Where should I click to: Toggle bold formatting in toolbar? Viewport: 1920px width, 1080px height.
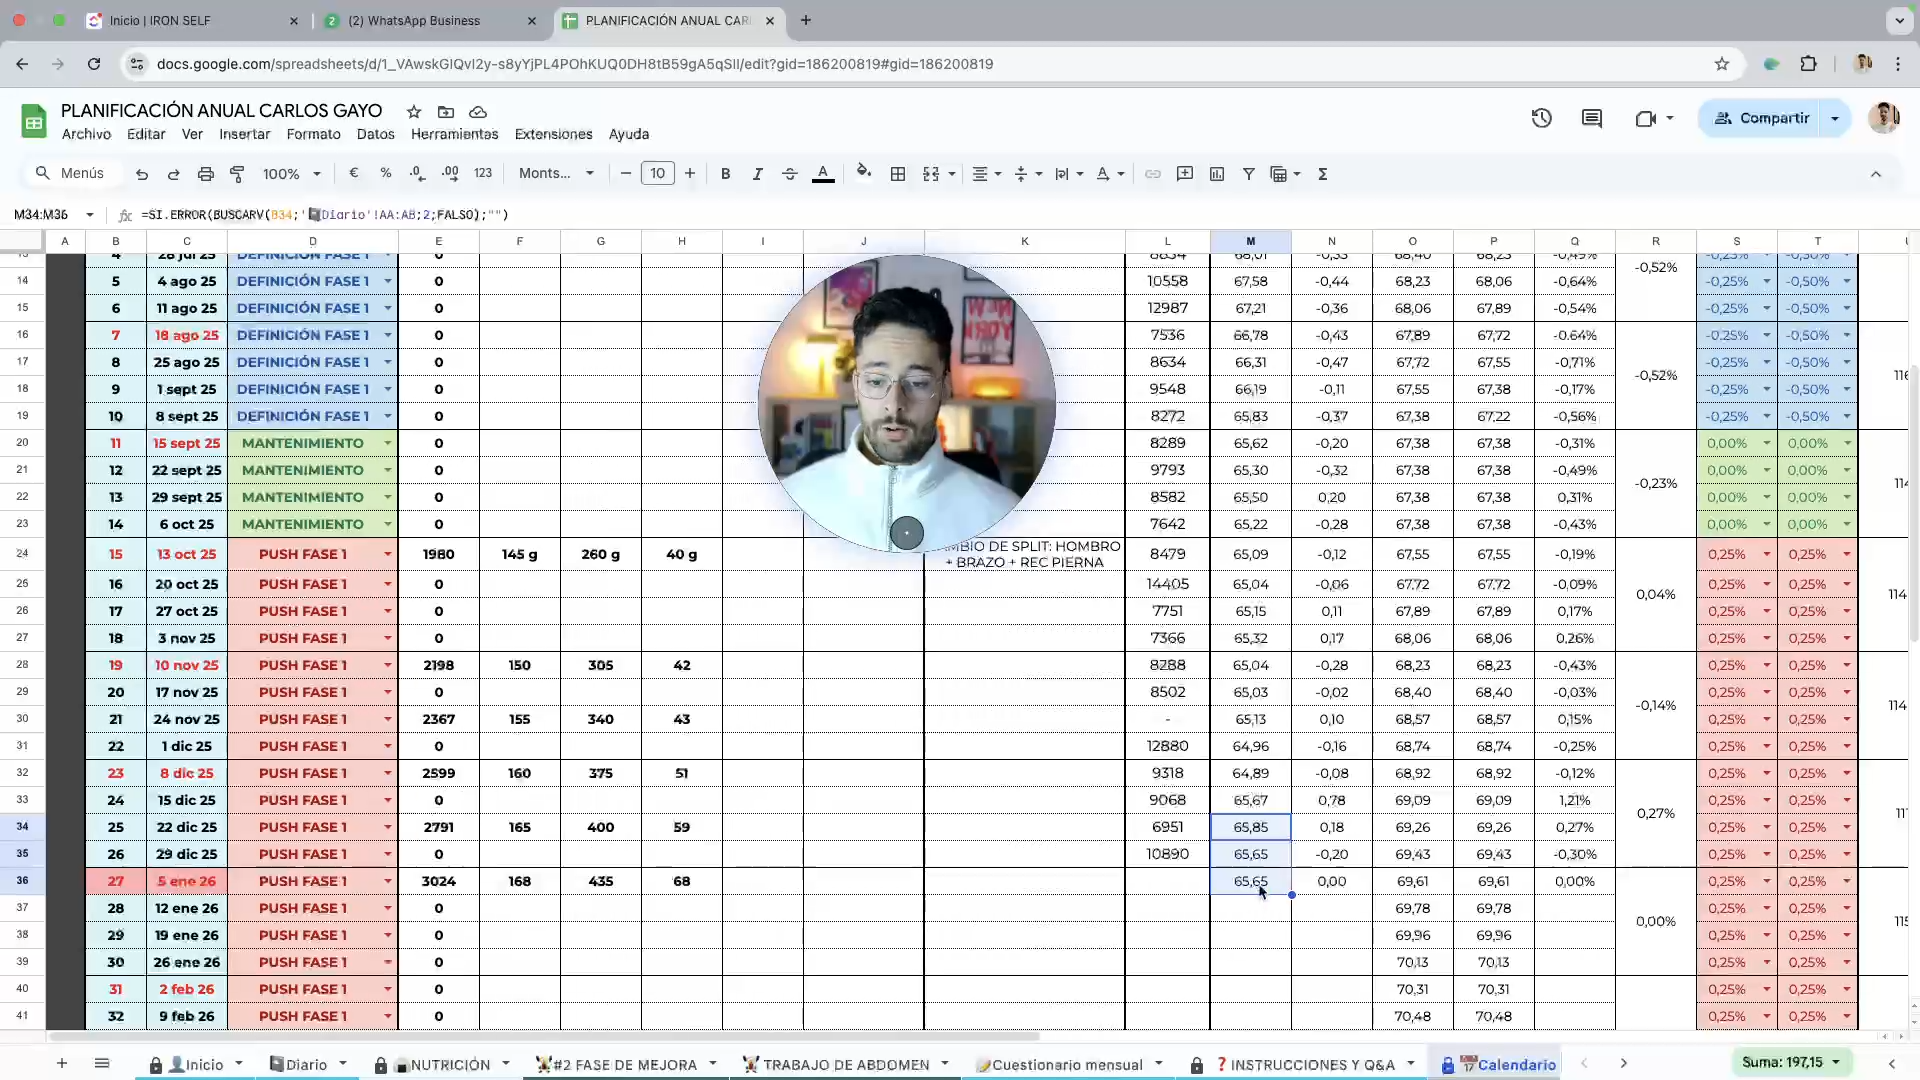tap(725, 174)
